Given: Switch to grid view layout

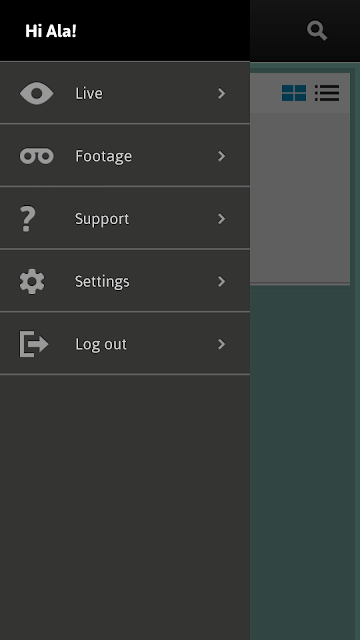Looking at the screenshot, I should tap(294, 93).
